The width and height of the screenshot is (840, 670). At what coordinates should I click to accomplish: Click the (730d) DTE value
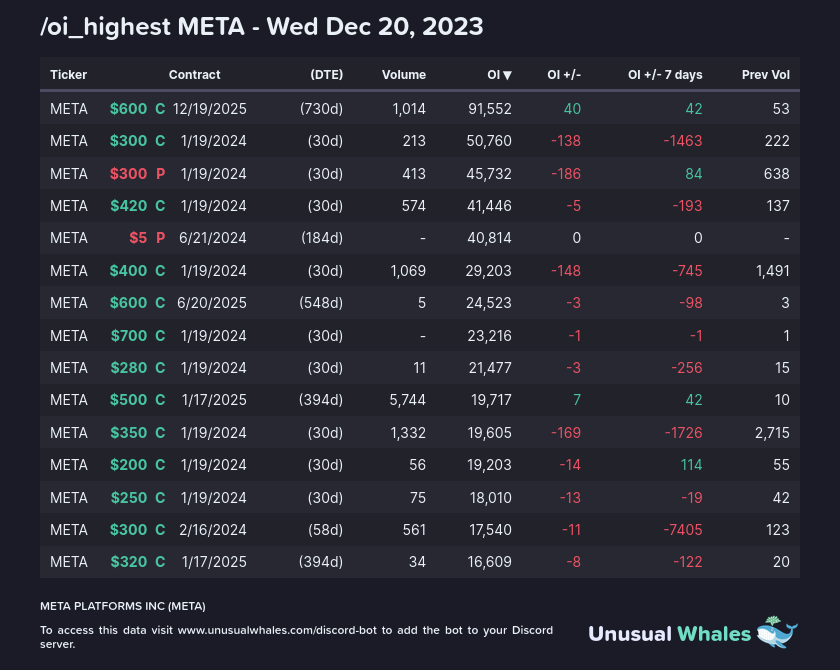click(321, 109)
